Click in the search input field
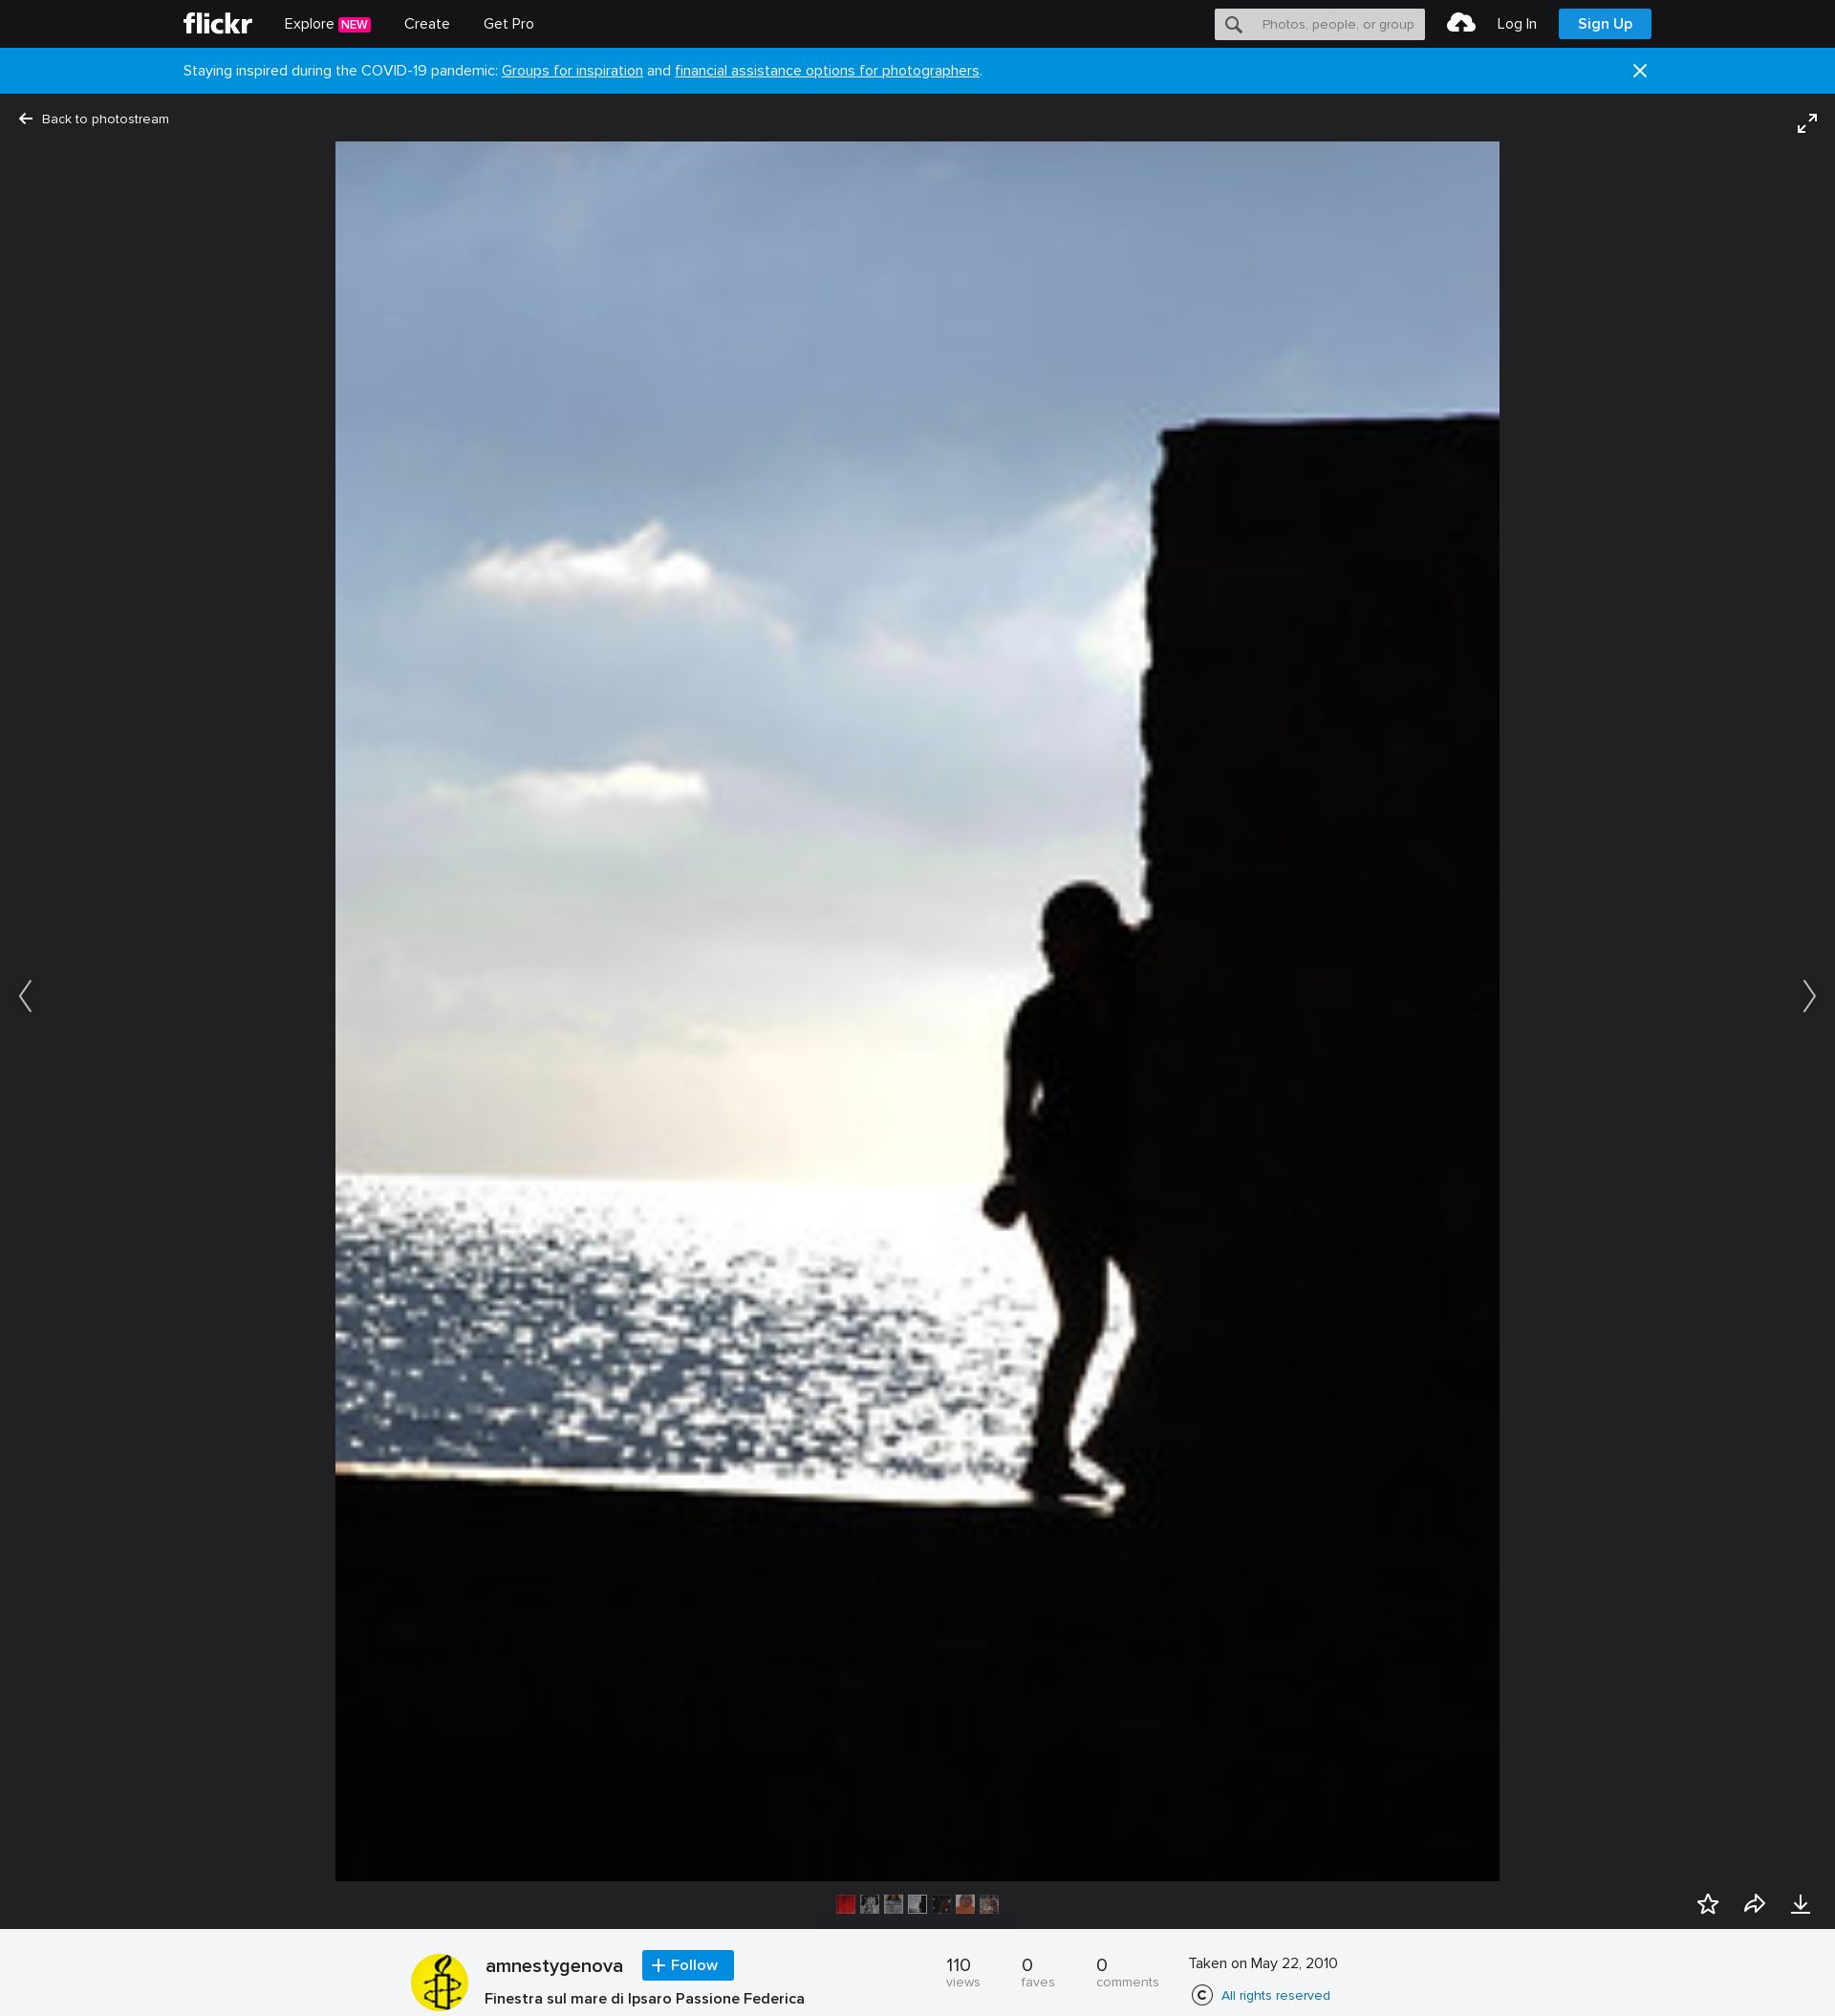The height and width of the screenshot is (2016, 1835). point(1337,25)
